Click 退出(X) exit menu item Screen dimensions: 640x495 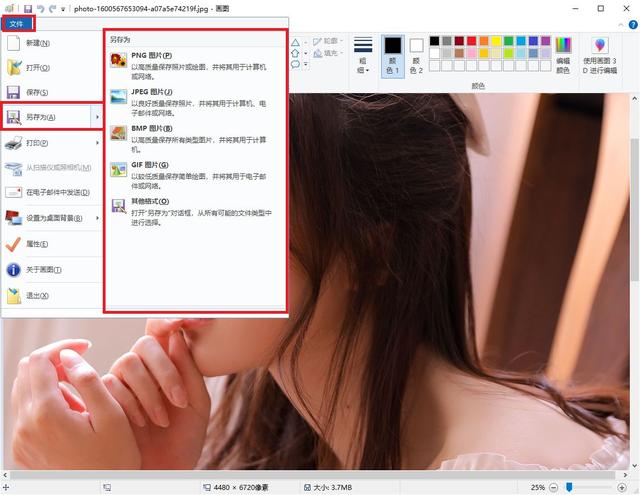[x=52, y=295]
